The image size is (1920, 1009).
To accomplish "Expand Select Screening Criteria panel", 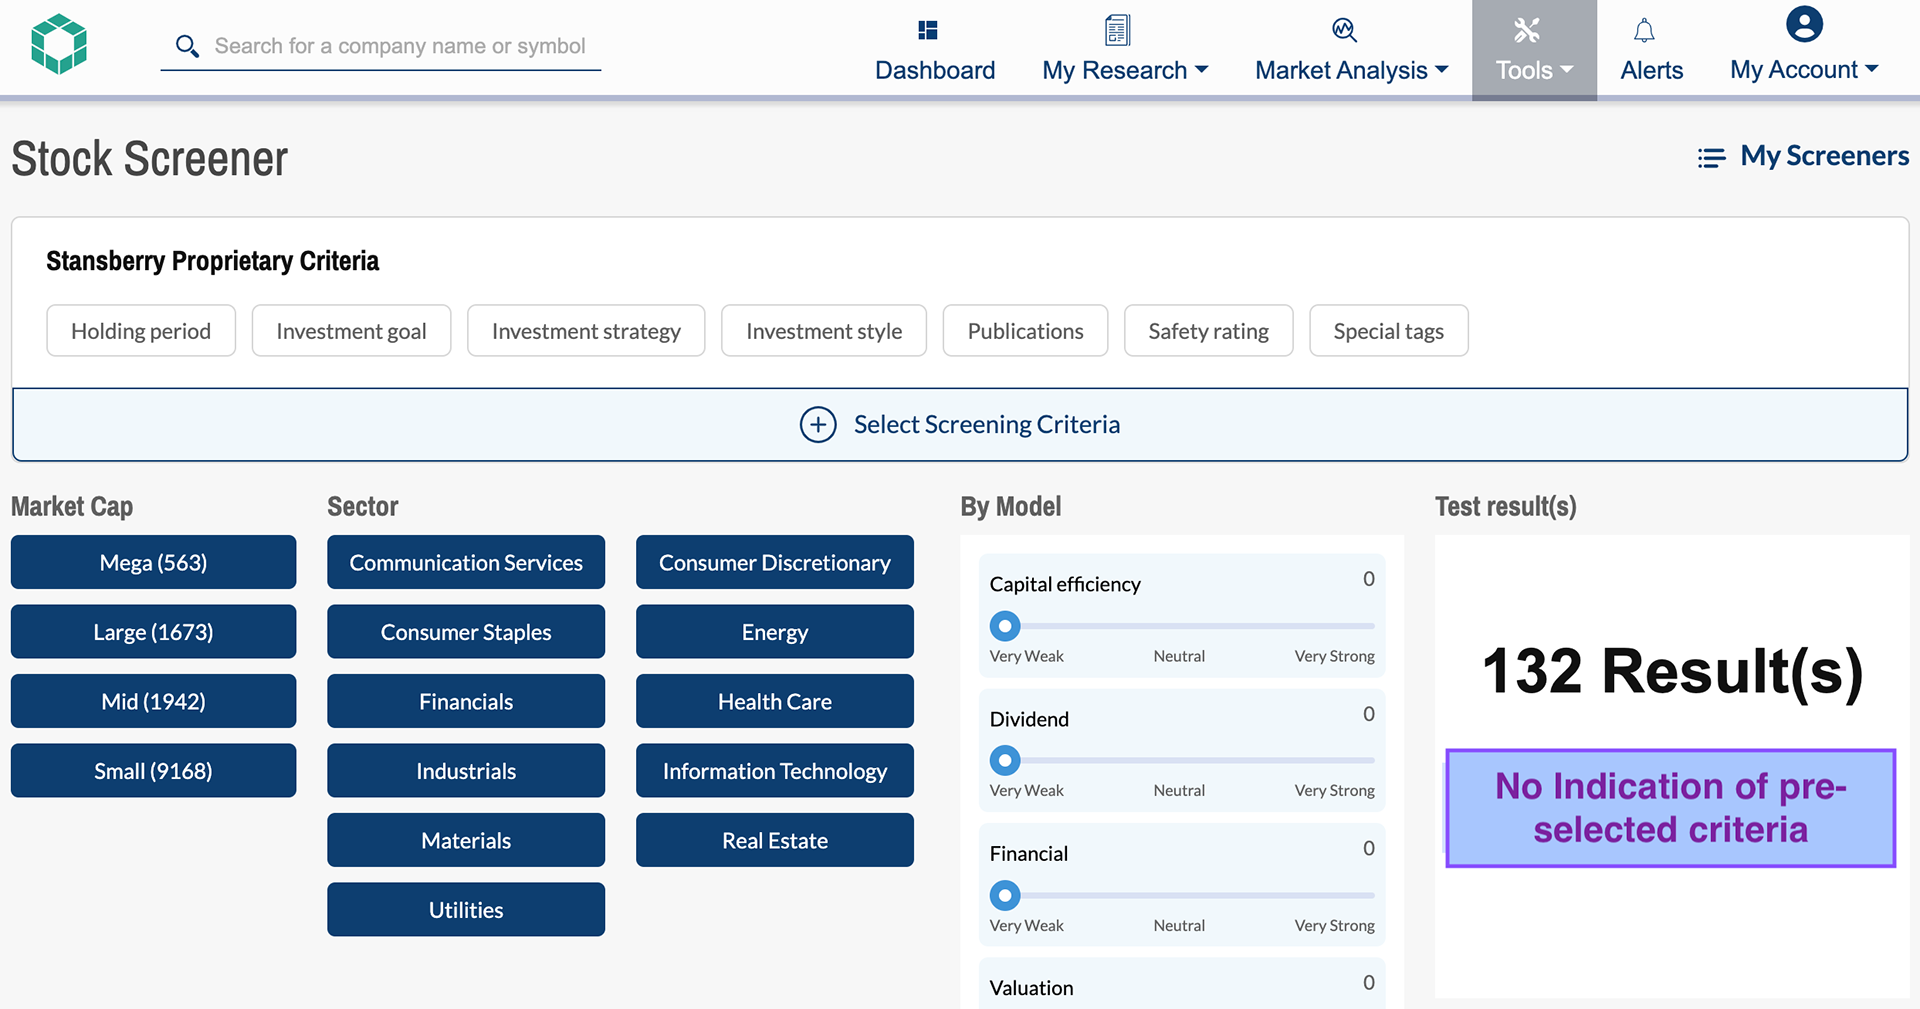I will point(960,425).
